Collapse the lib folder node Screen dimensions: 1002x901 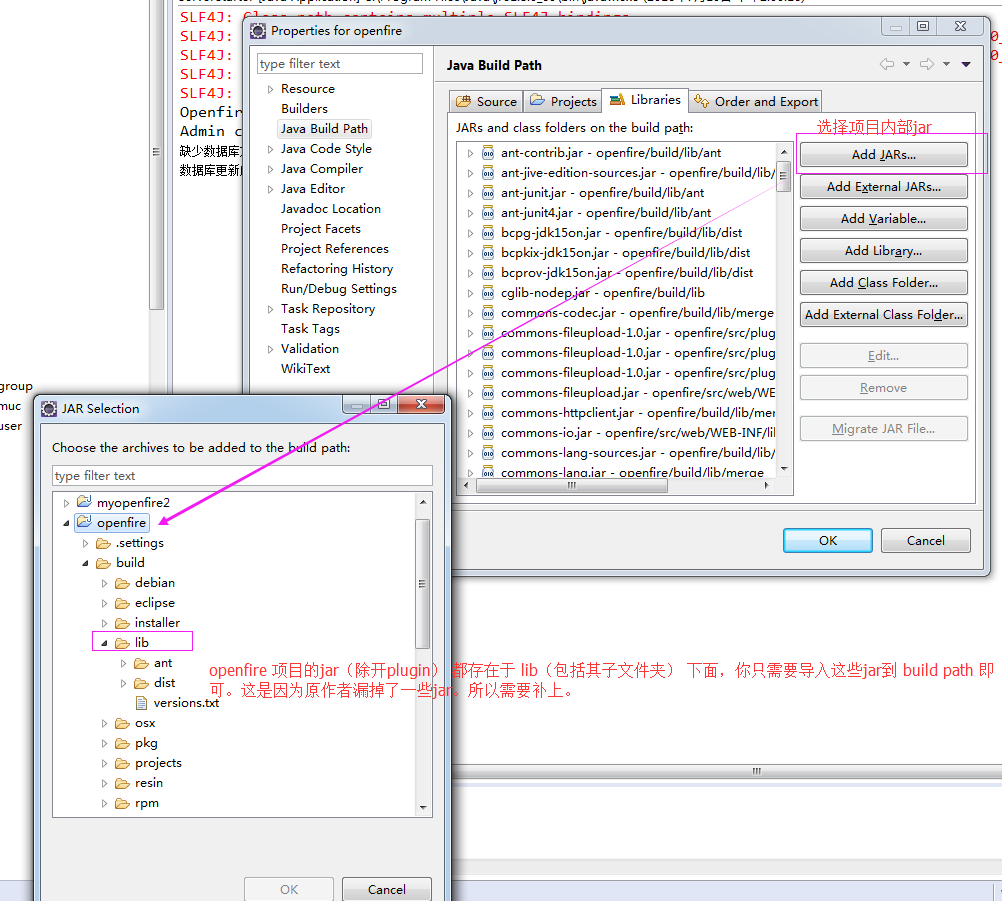pos(104,643)
